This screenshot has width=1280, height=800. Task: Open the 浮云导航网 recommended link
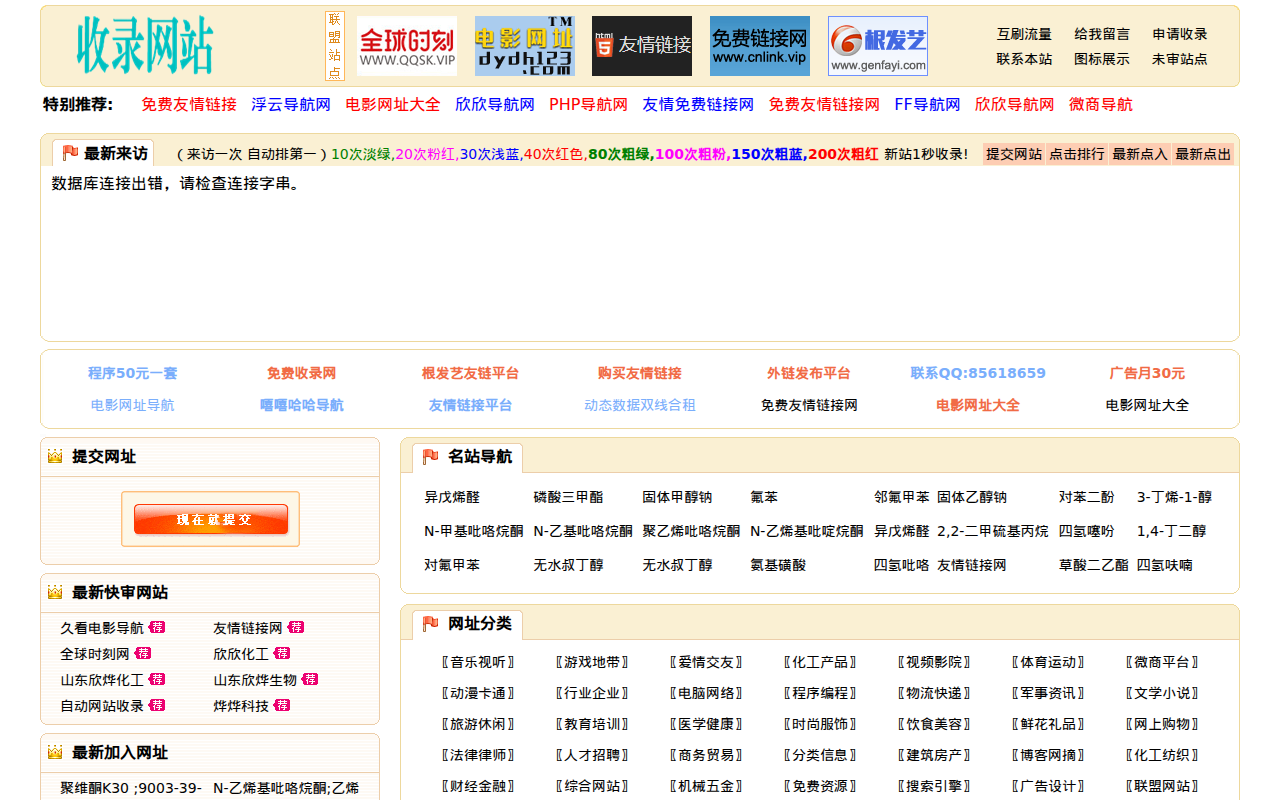coord(290,105)
